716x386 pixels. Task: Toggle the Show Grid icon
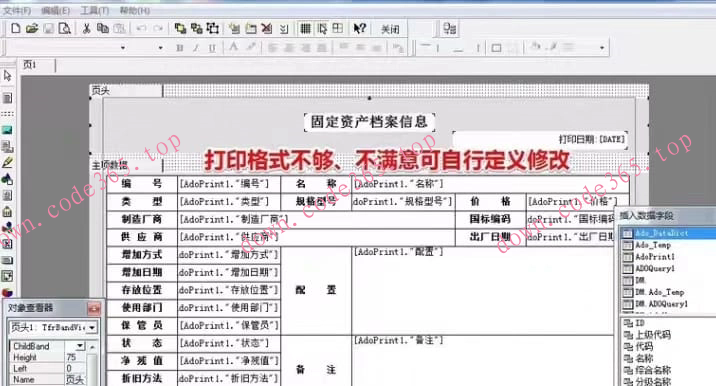point(305,29)
